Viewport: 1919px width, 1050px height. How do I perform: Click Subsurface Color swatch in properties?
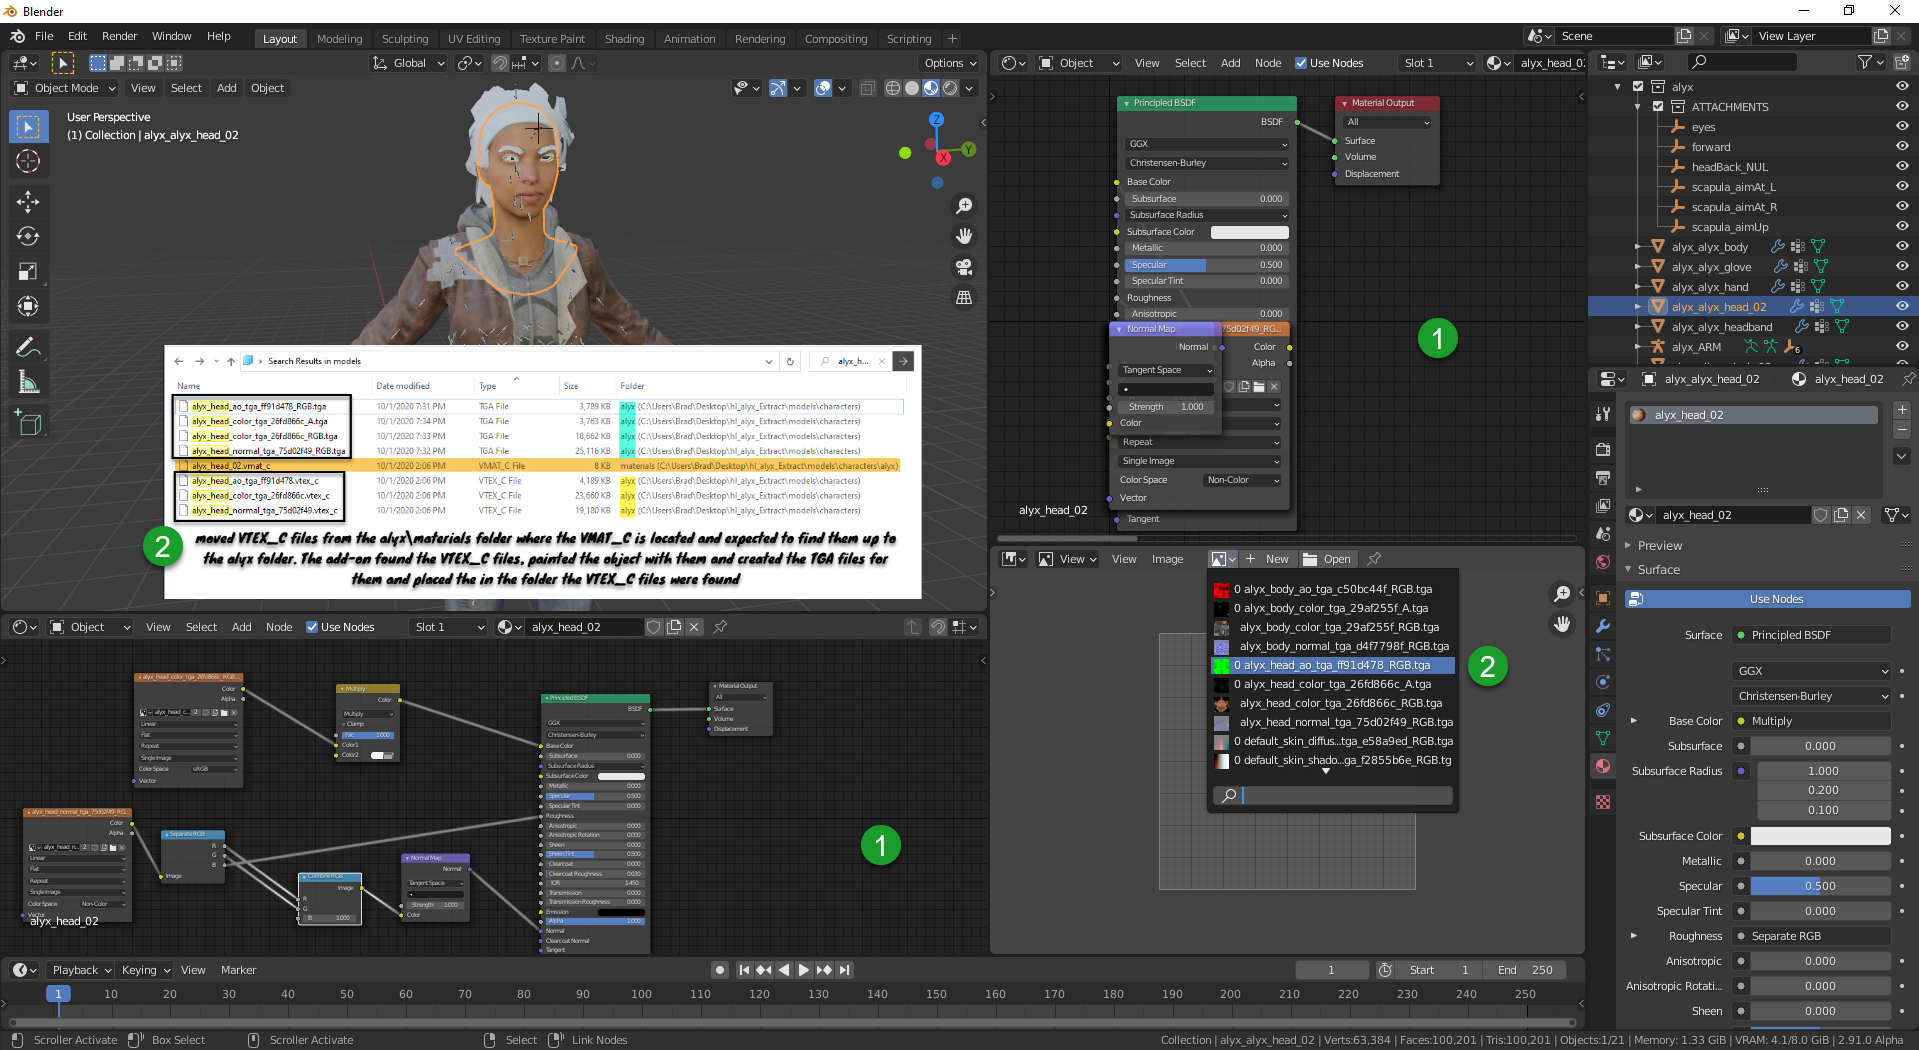tap(1820, 836)
